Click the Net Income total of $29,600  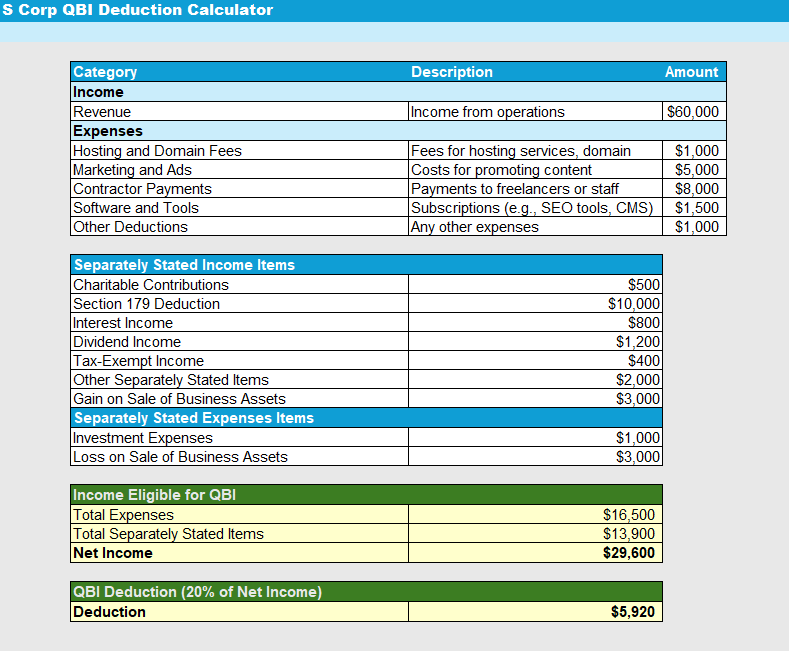(x=535, y=553)
